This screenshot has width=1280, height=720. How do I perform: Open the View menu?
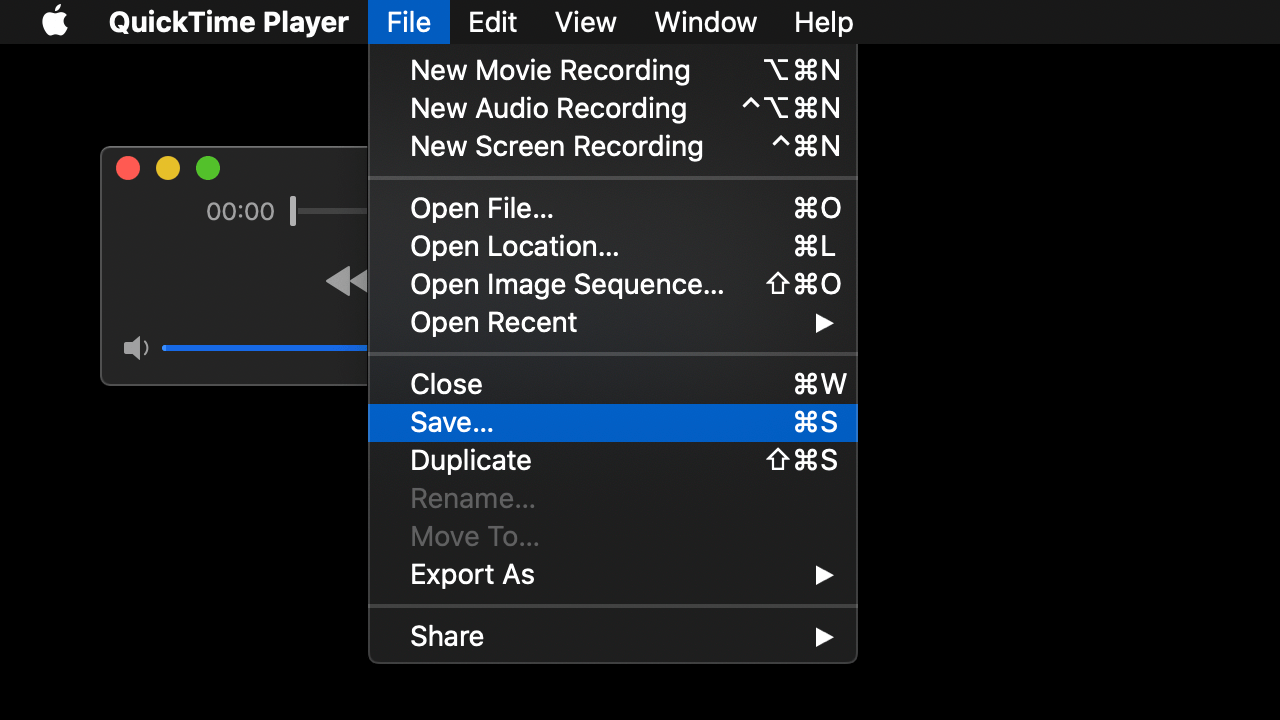click(586, 22)
